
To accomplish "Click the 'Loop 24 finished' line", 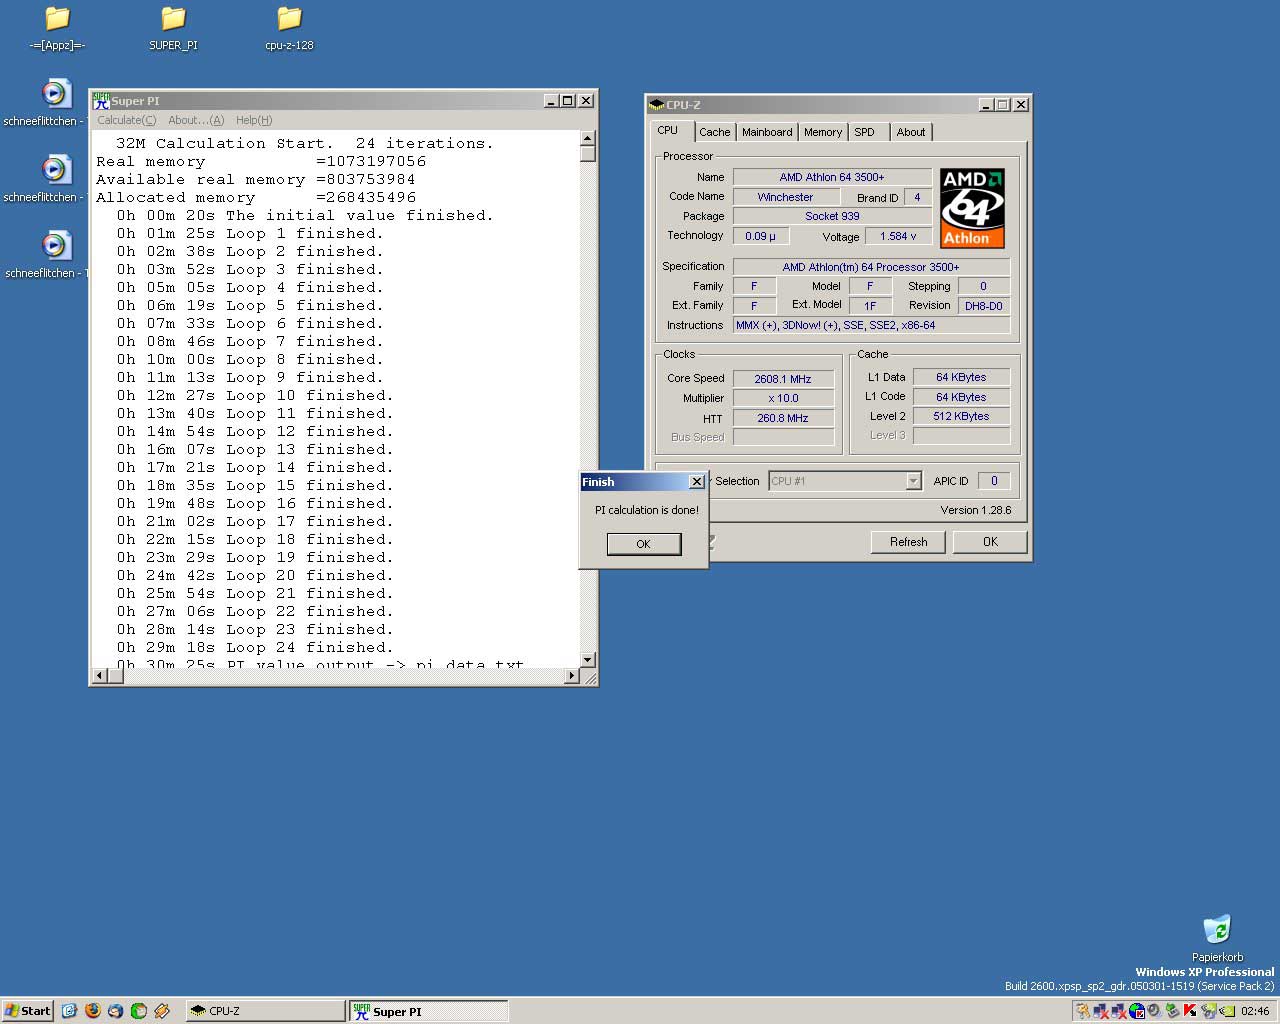I will pyautogui.click(x=254, y=647).
